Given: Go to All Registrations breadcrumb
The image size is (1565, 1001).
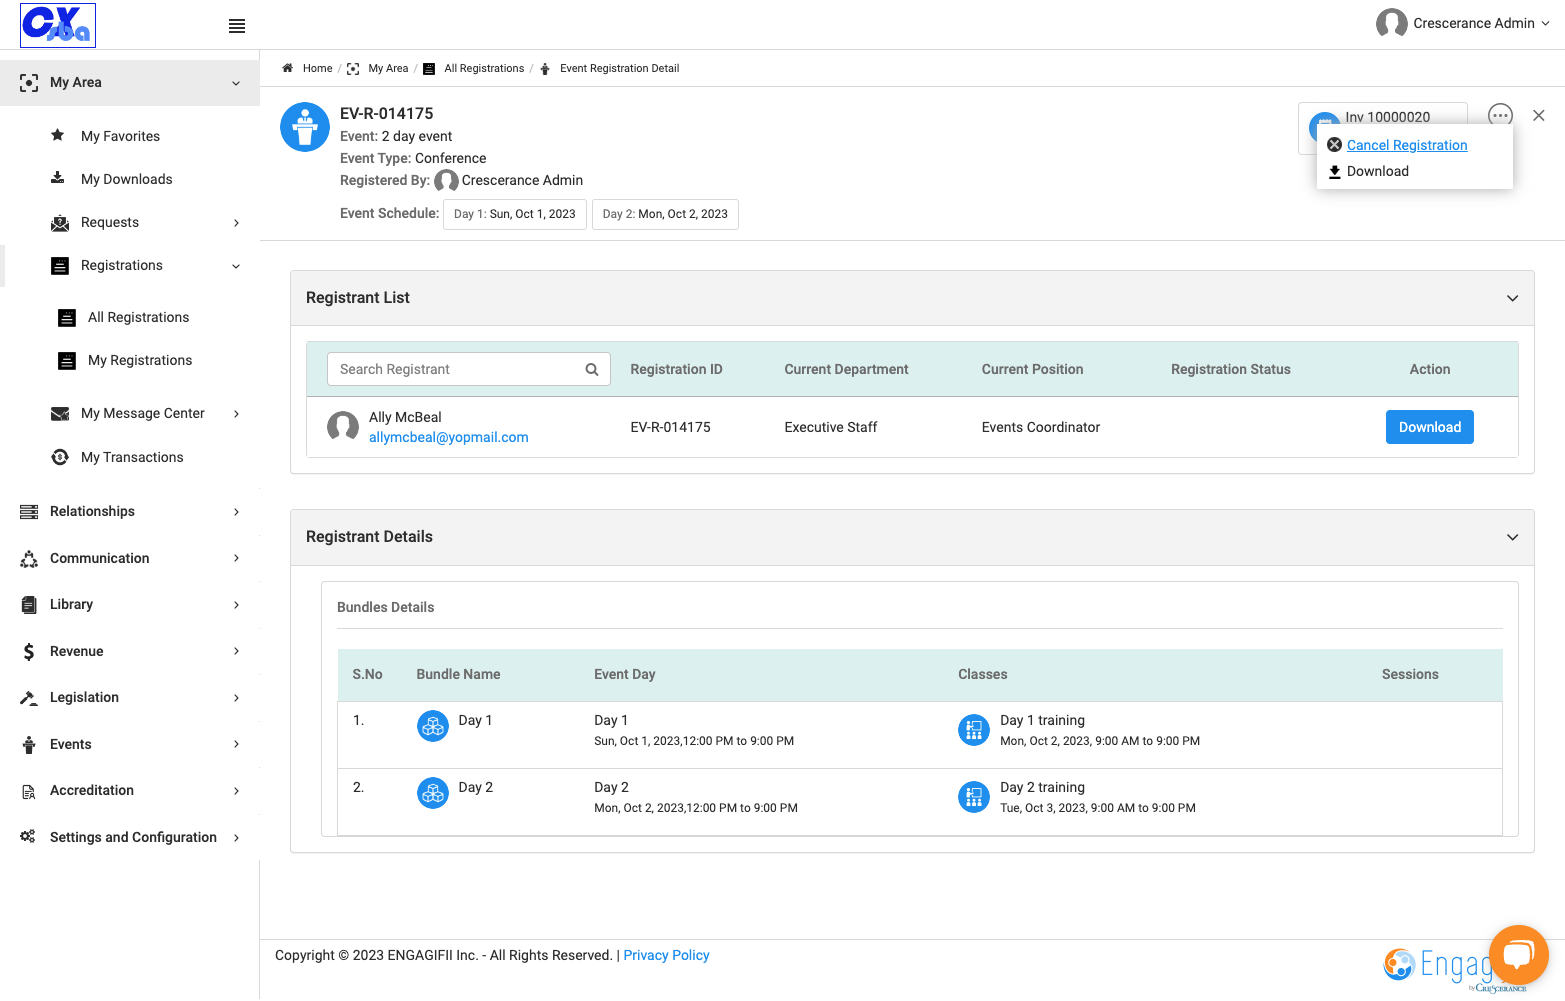Looking at the screenshot, I should (x=484, y=68).
